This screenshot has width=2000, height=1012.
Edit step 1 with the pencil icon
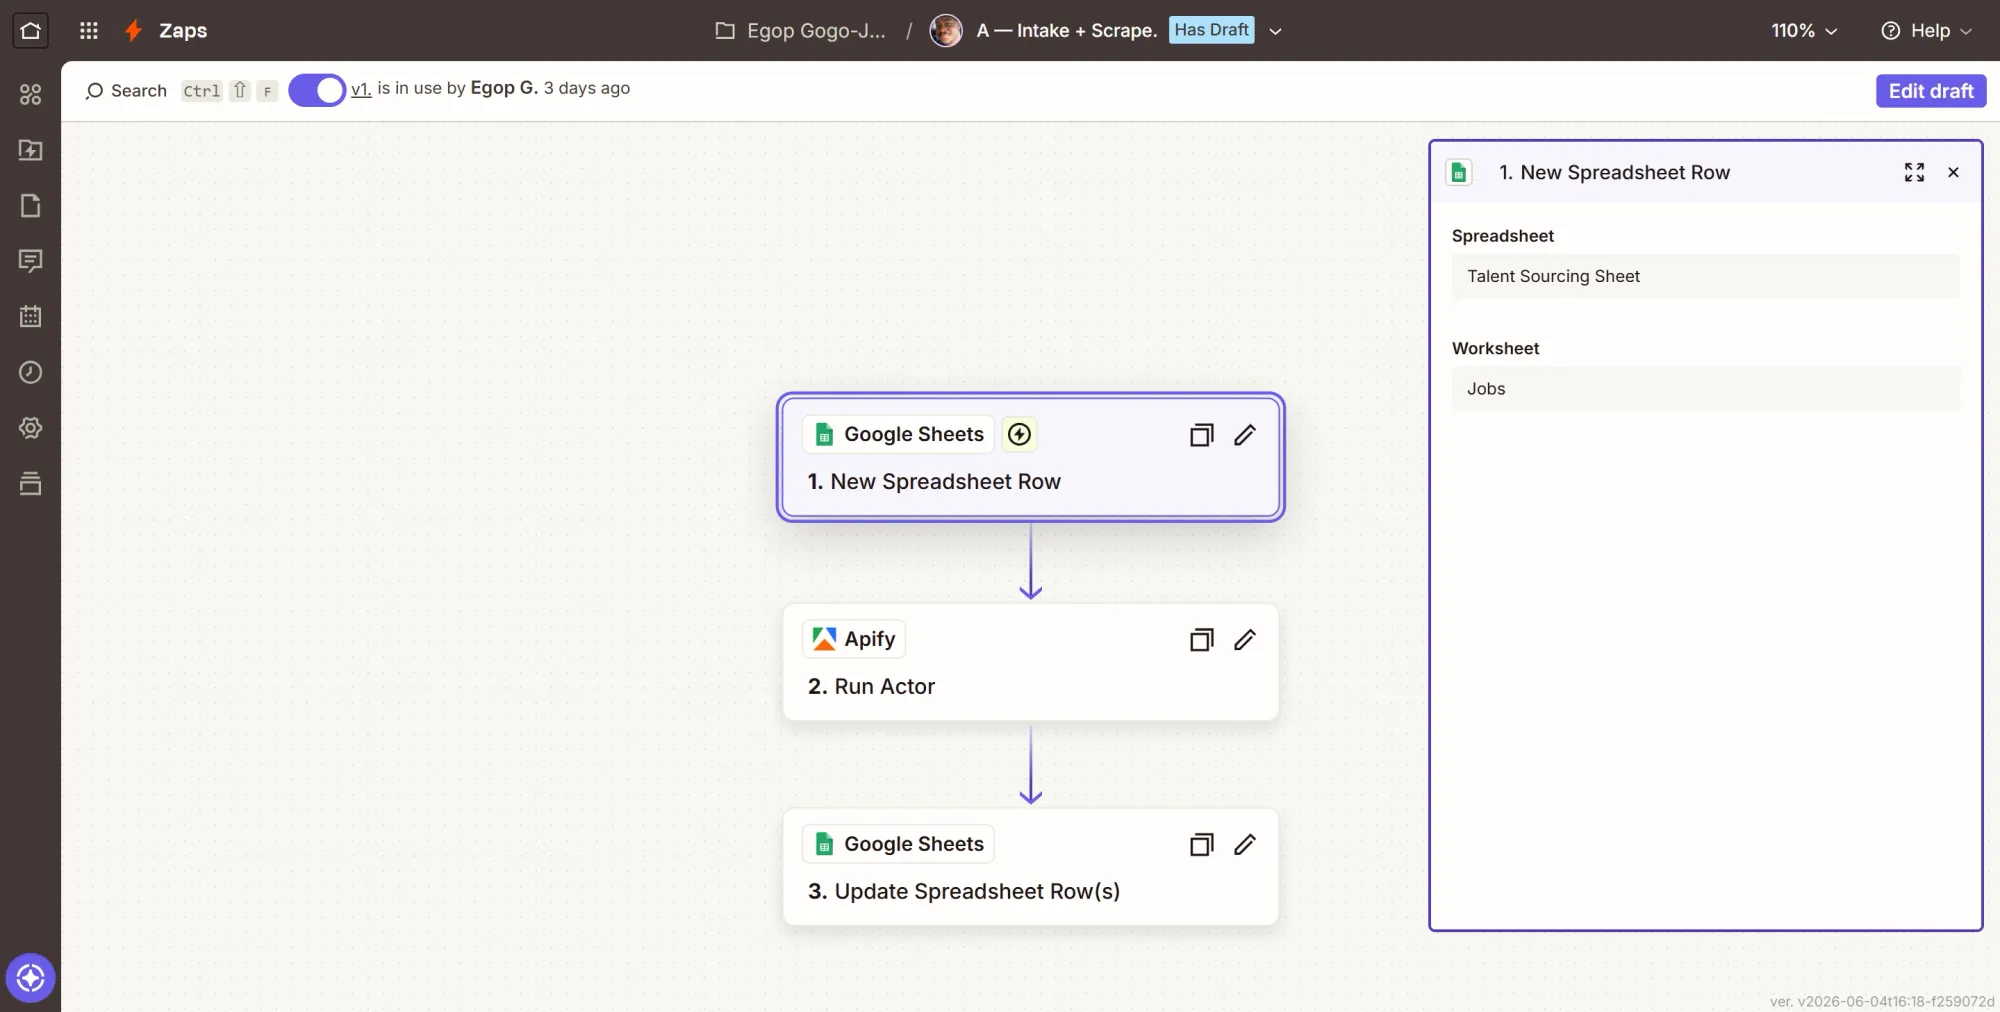point(1245,435)
